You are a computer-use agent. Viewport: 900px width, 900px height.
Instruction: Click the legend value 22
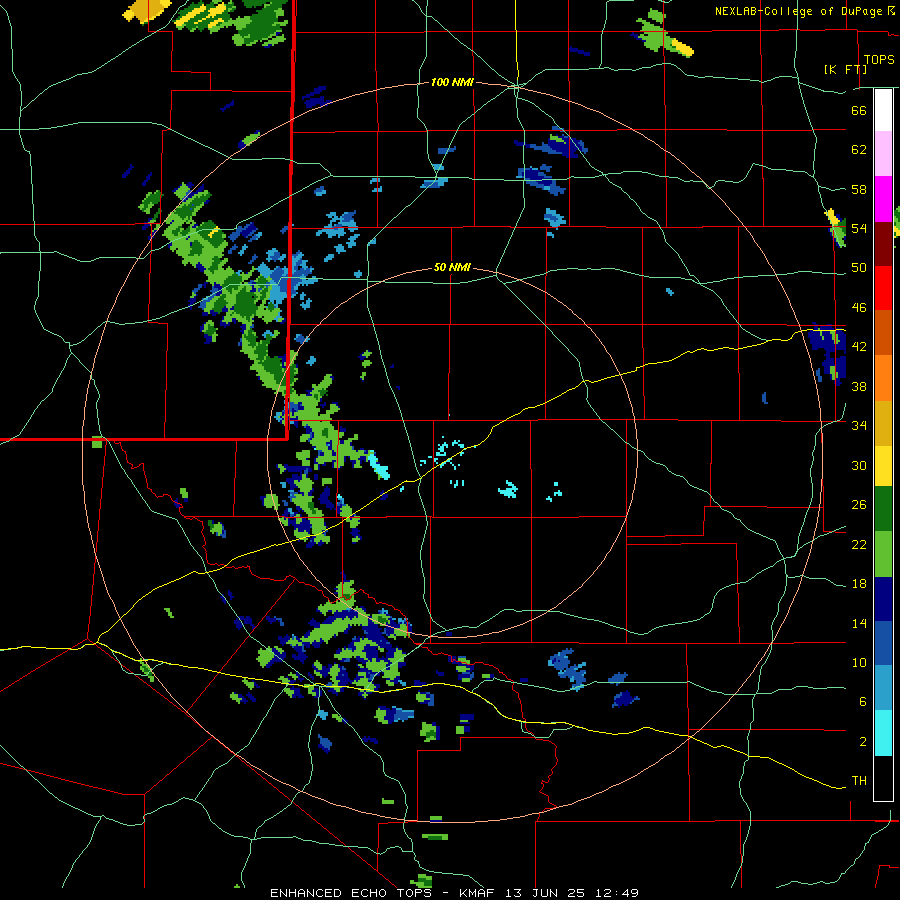pos(859,544)
